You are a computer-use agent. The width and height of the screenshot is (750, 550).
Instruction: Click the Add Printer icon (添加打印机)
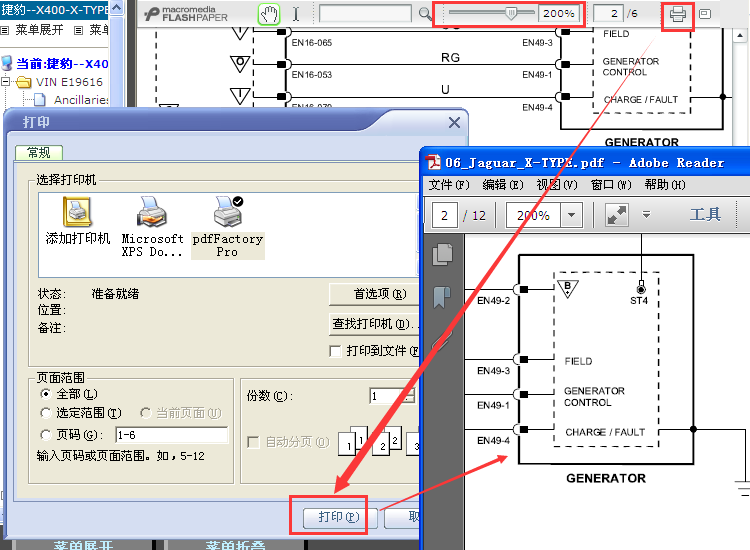pos(77,221)
